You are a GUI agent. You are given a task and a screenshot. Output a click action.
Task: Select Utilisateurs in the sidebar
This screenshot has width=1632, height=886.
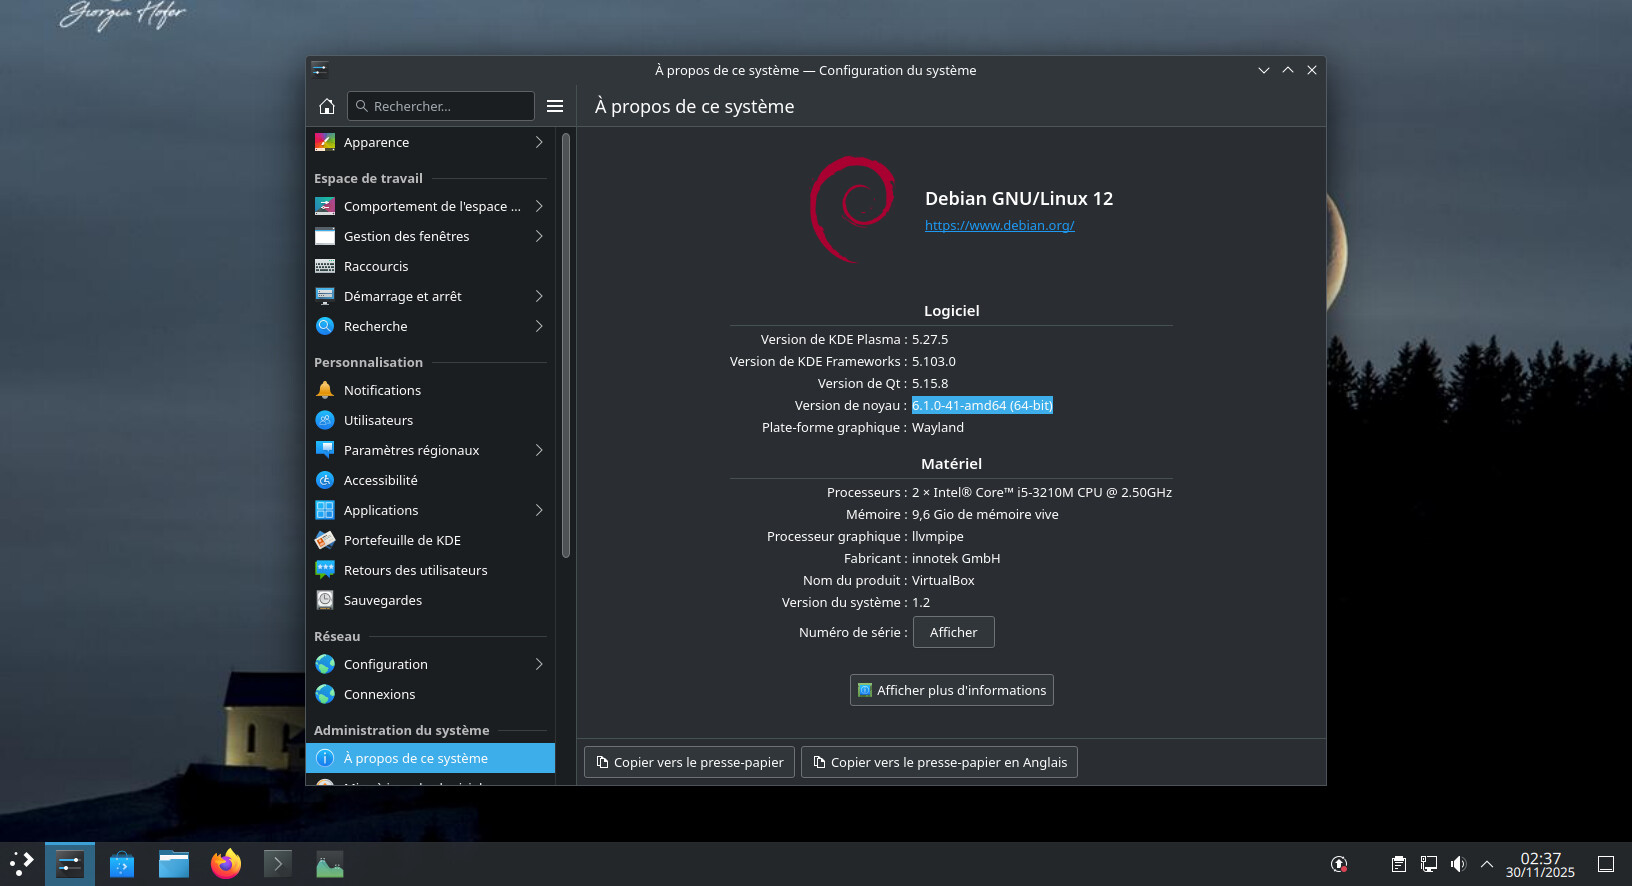tap(378, 420)
